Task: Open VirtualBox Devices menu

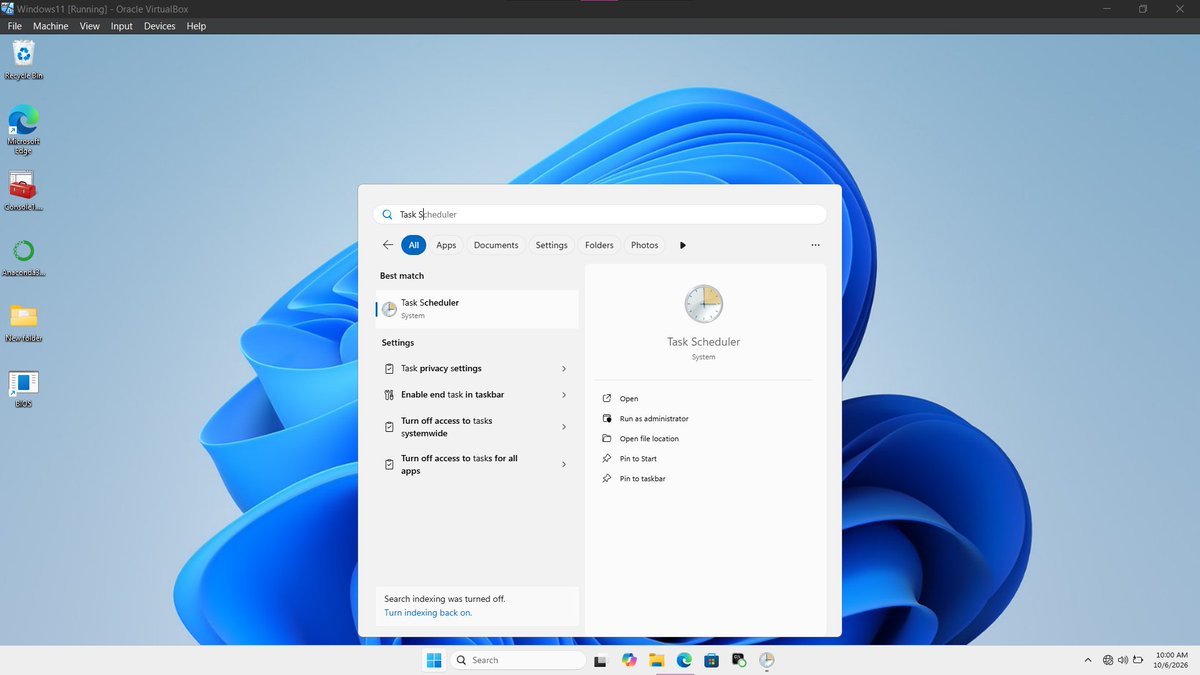Action: coord(160,26)
